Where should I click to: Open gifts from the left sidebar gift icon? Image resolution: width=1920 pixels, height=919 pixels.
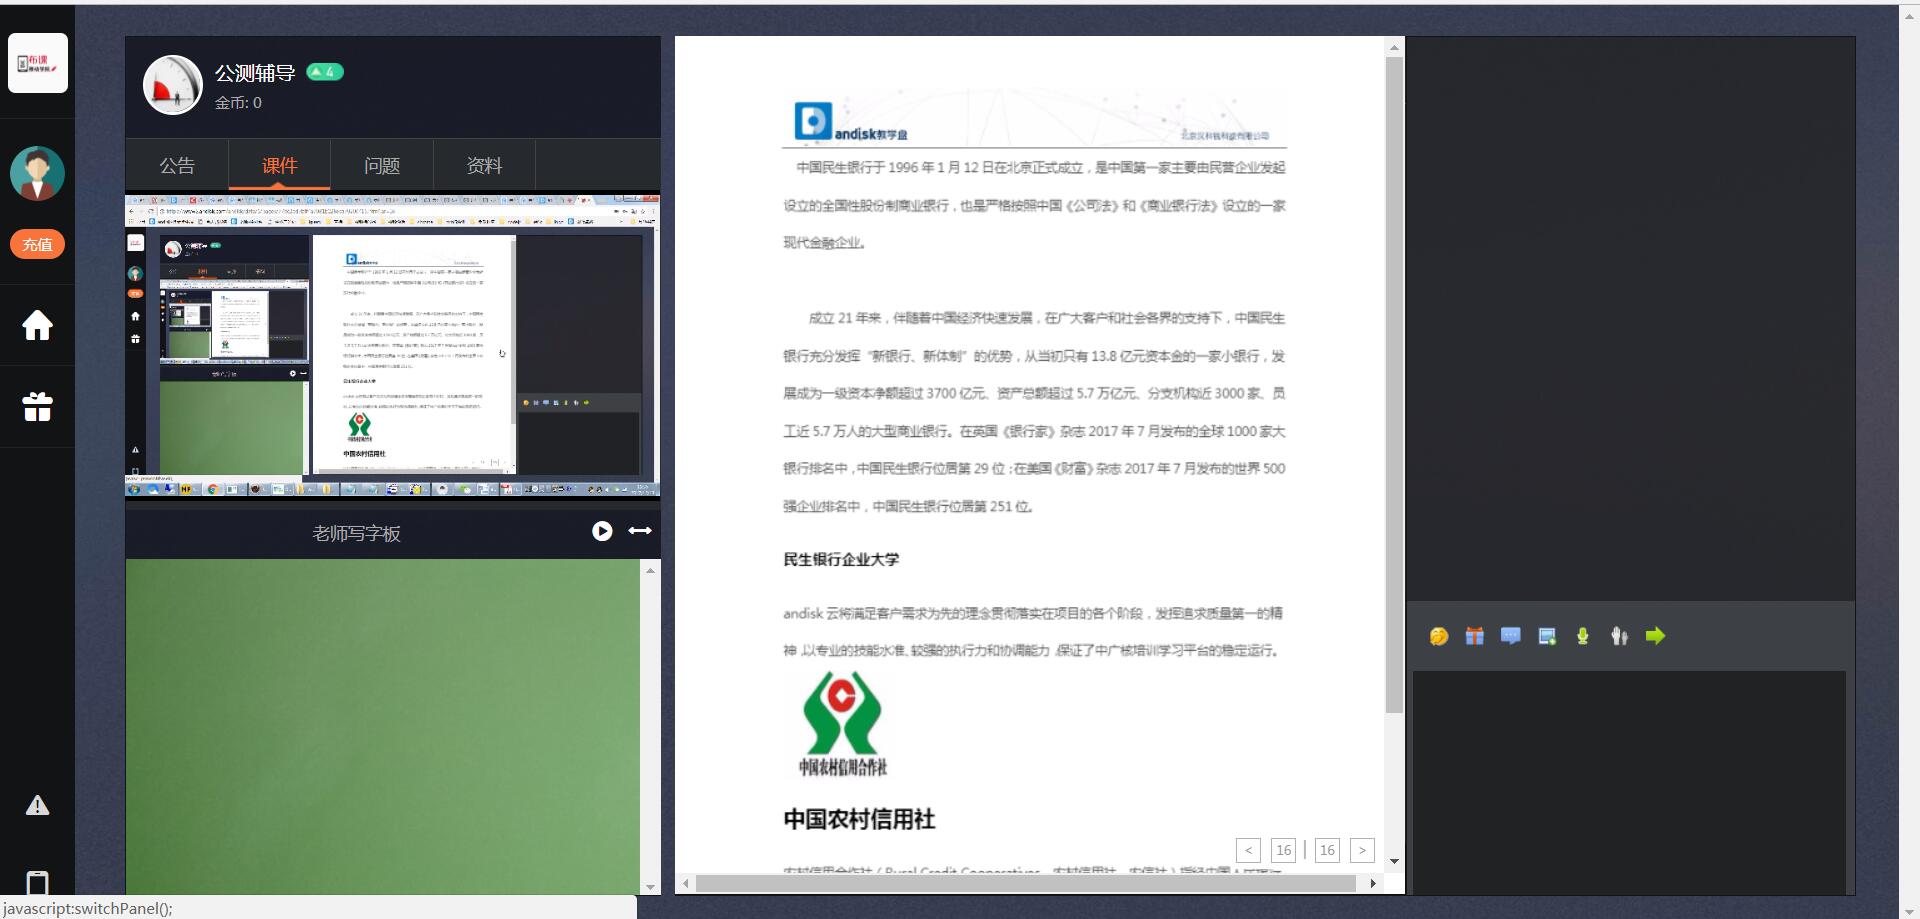(x=37, y=406)
